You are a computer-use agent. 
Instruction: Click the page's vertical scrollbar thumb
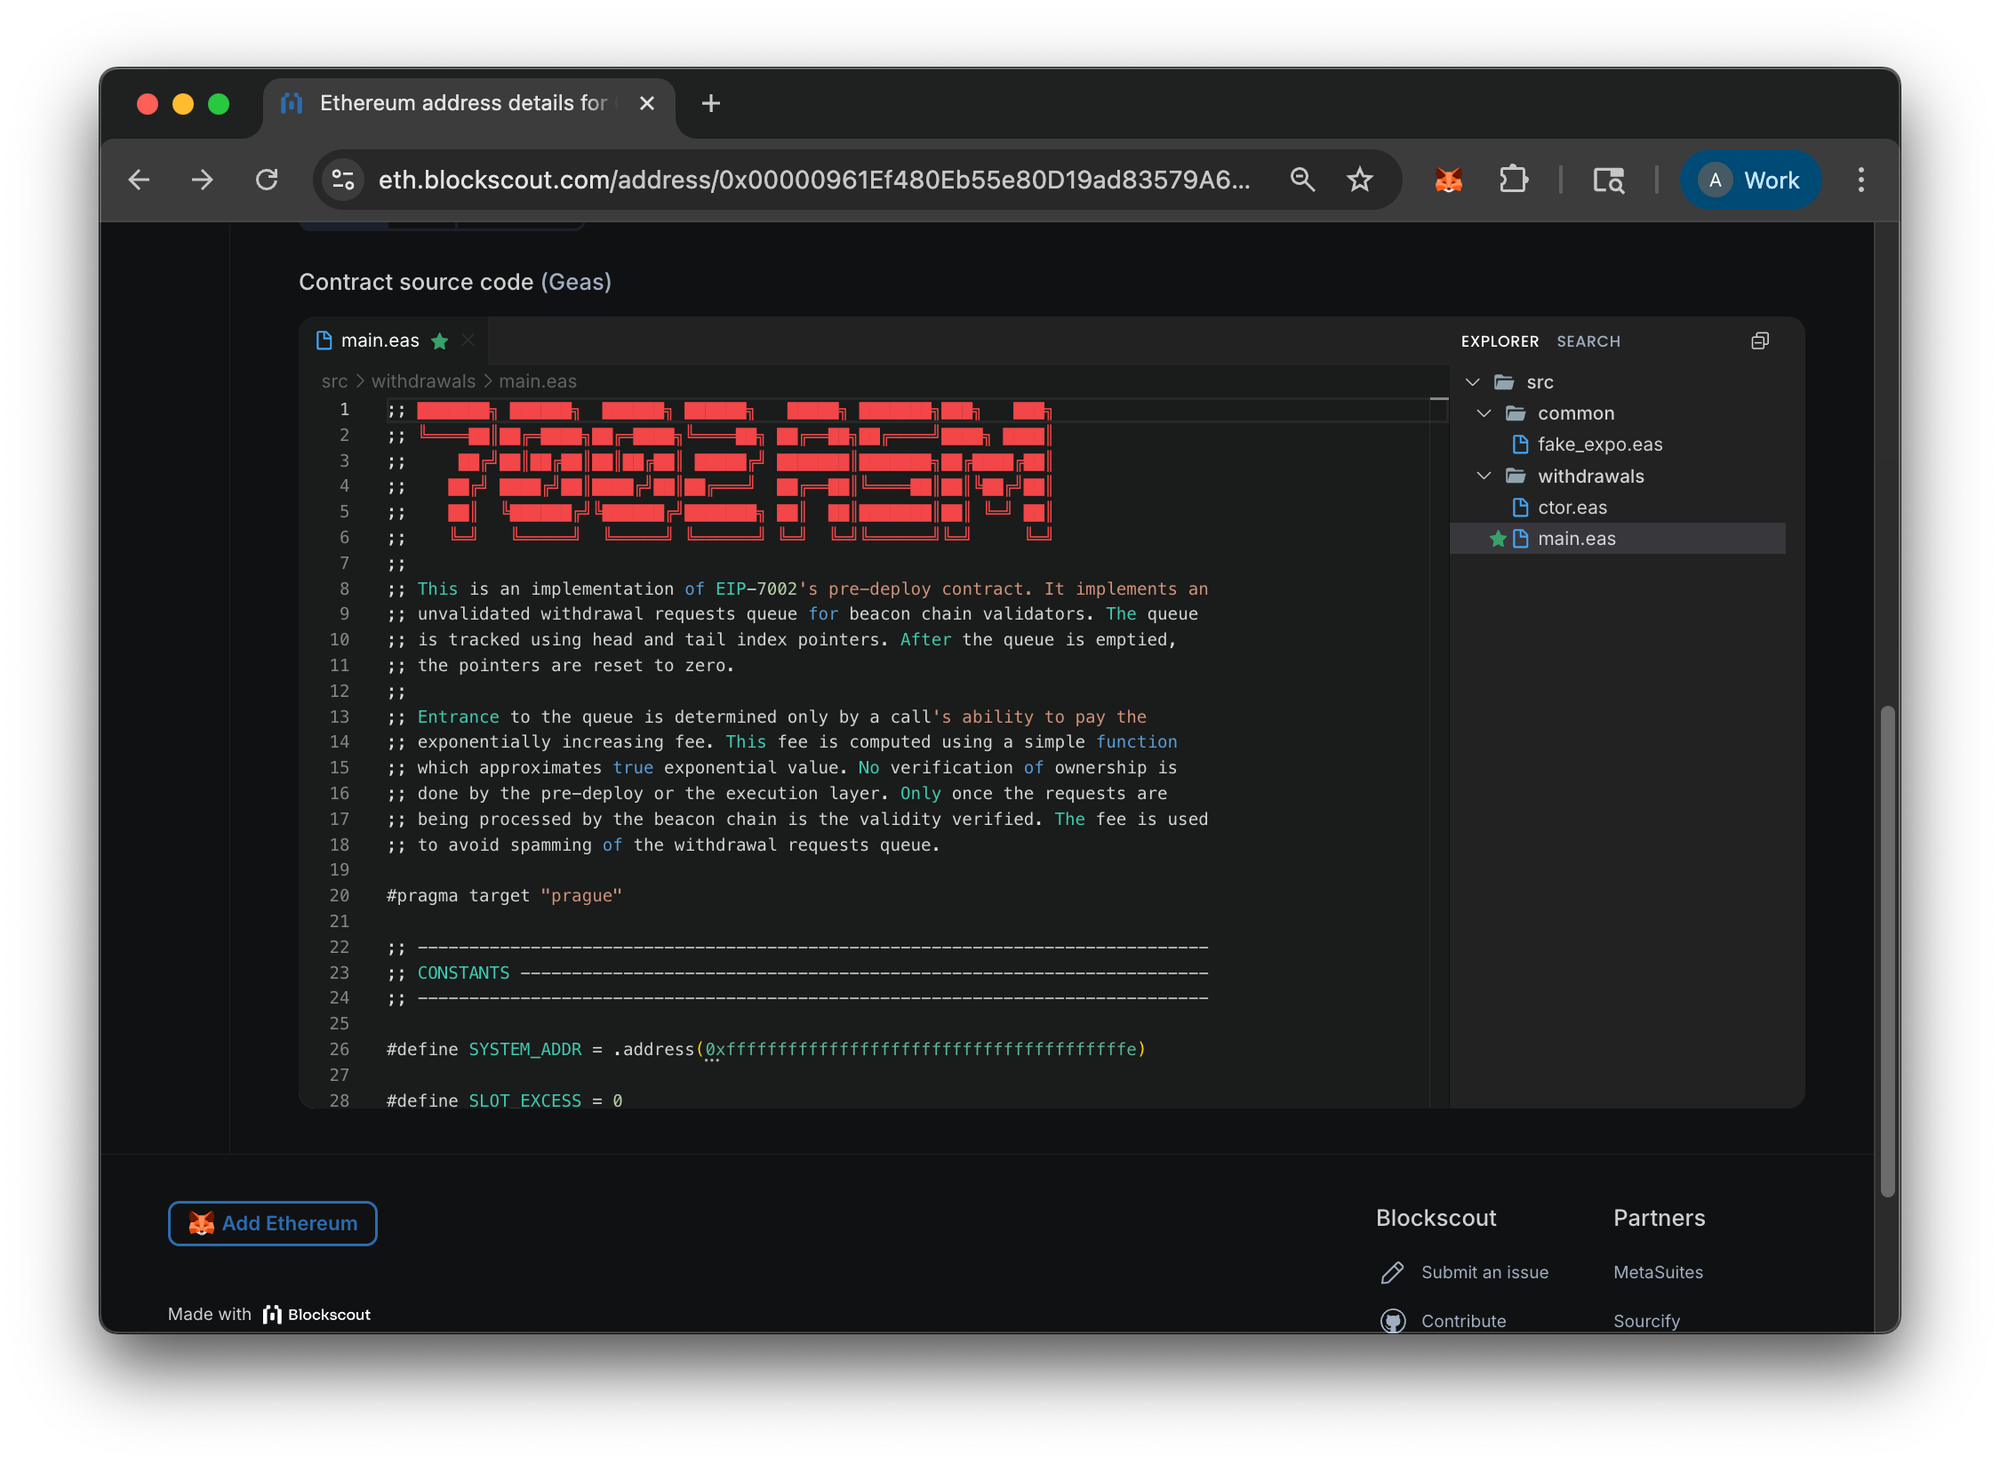(1887, 950)
